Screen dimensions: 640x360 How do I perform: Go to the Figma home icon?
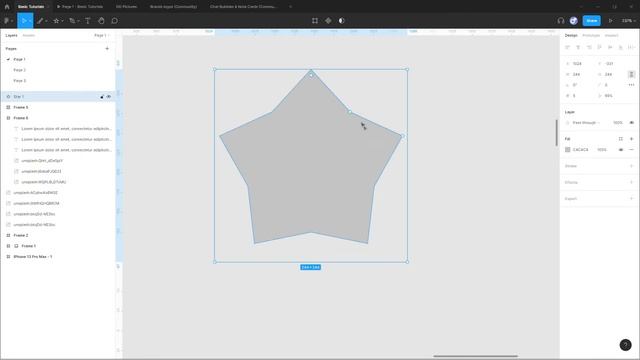click(x=7, y=7)
